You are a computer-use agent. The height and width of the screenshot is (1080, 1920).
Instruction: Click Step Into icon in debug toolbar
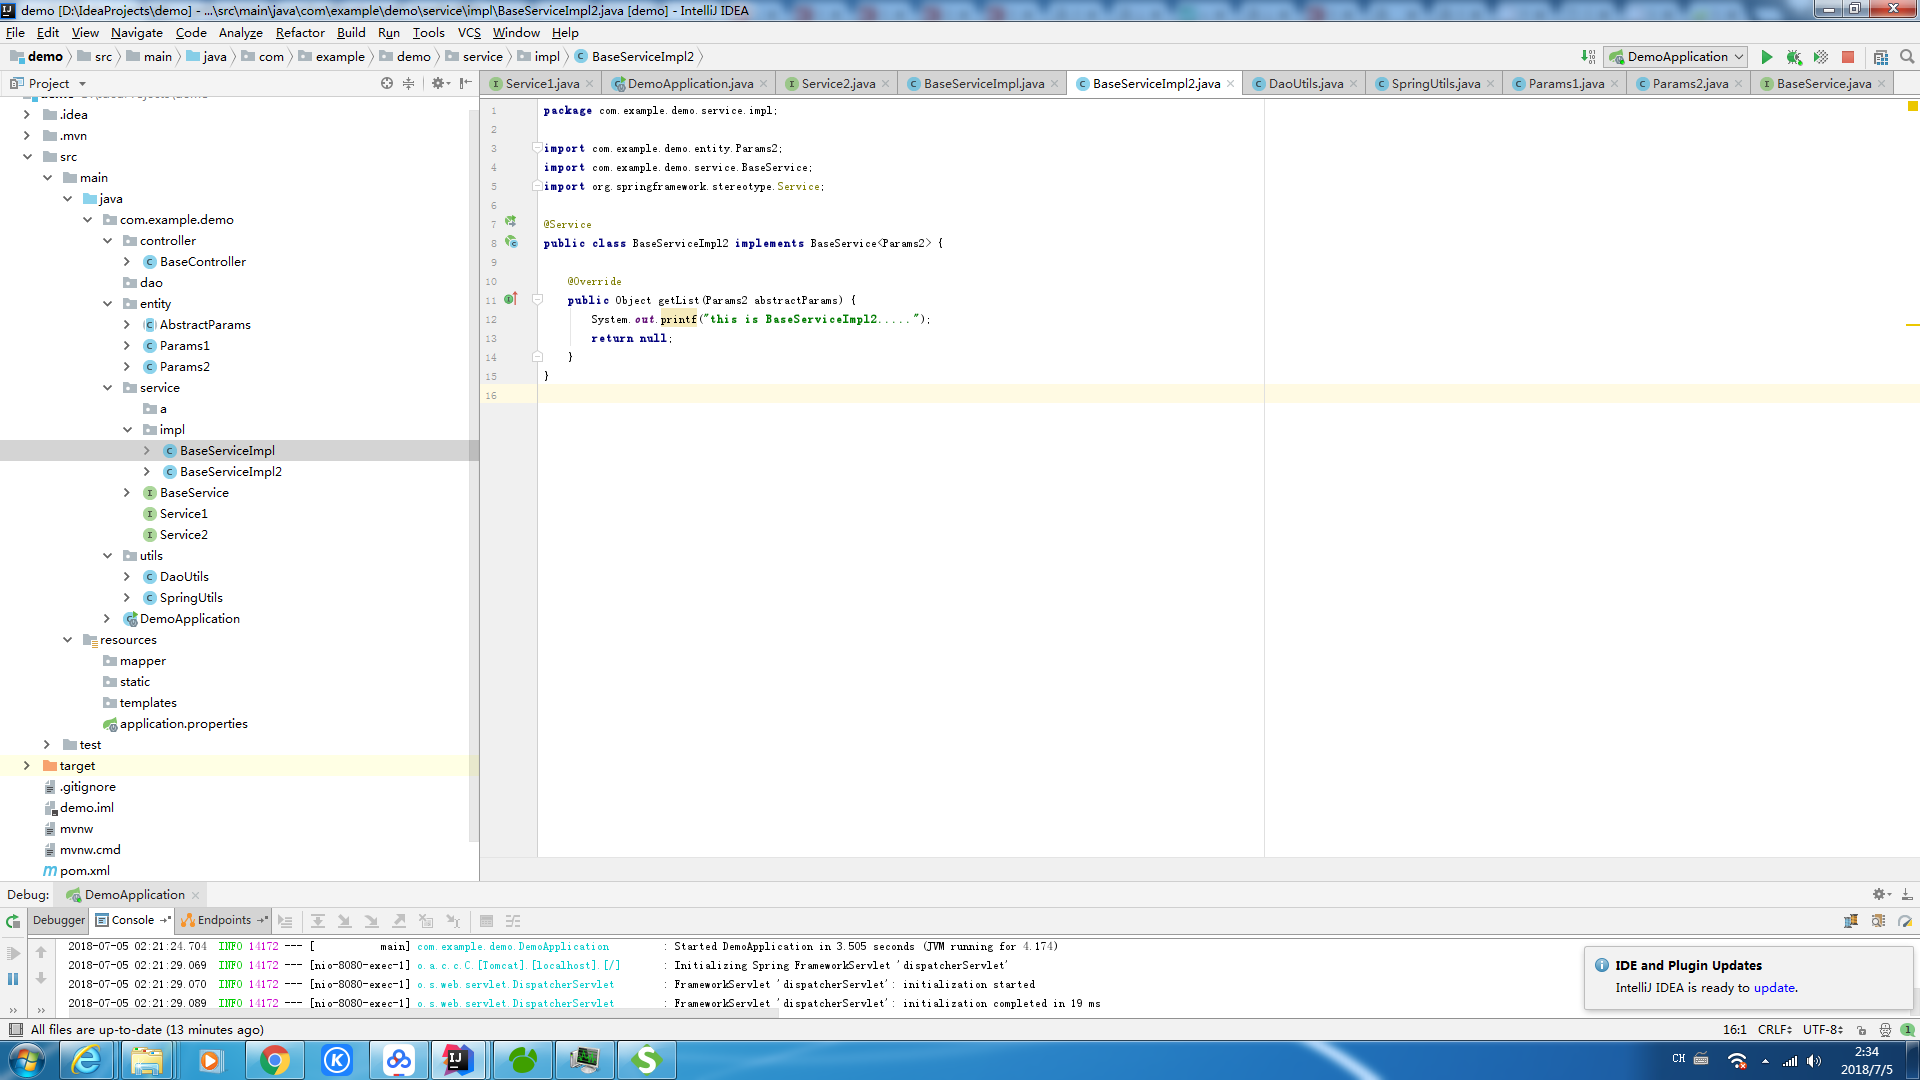click(x=345, y=921)
